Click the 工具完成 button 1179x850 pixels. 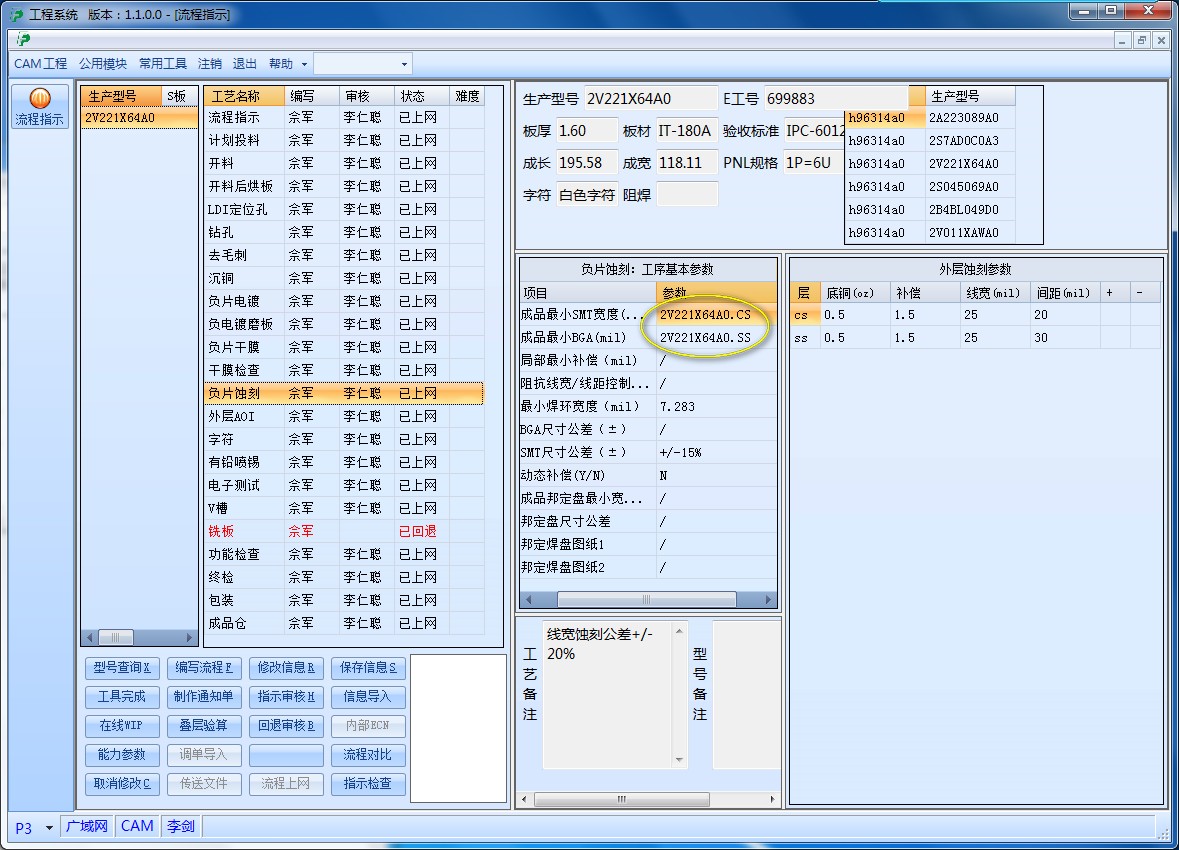click(122, 697)
